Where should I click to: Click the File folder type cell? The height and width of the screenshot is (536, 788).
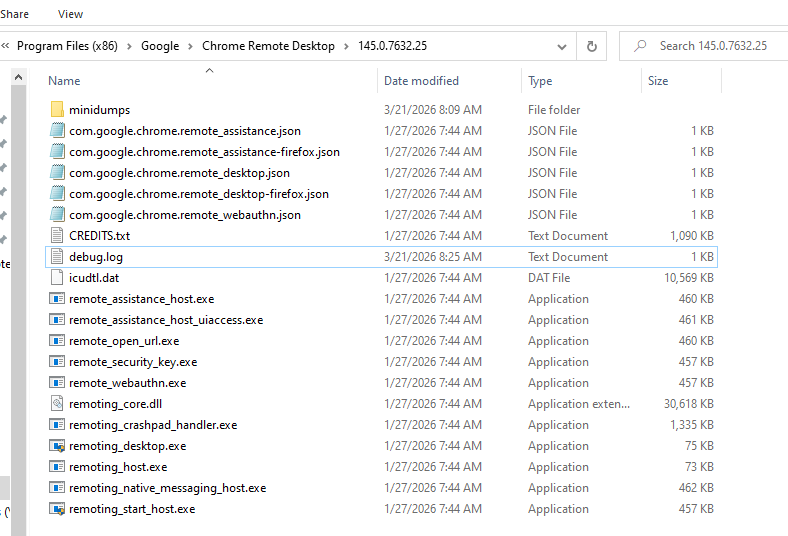point(554,110)
